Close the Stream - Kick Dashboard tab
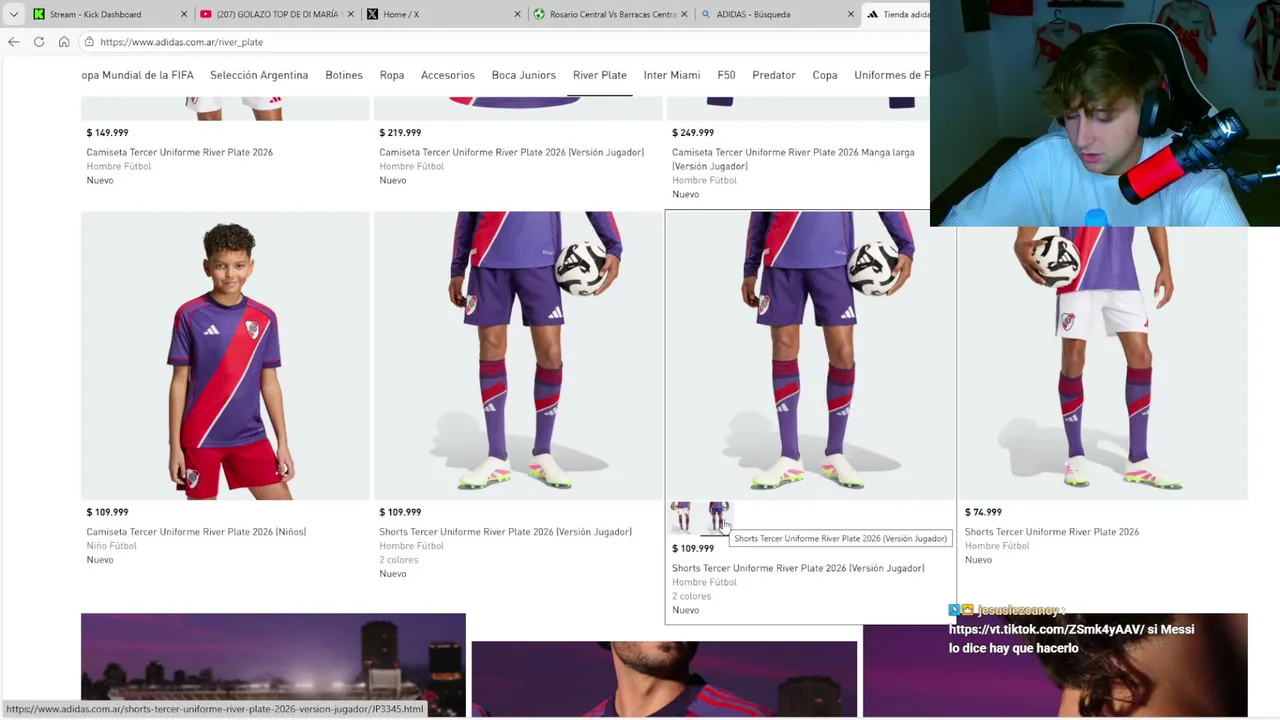Image resolution: width=1280 pixels, height=720 pixels. click(184, 14)
